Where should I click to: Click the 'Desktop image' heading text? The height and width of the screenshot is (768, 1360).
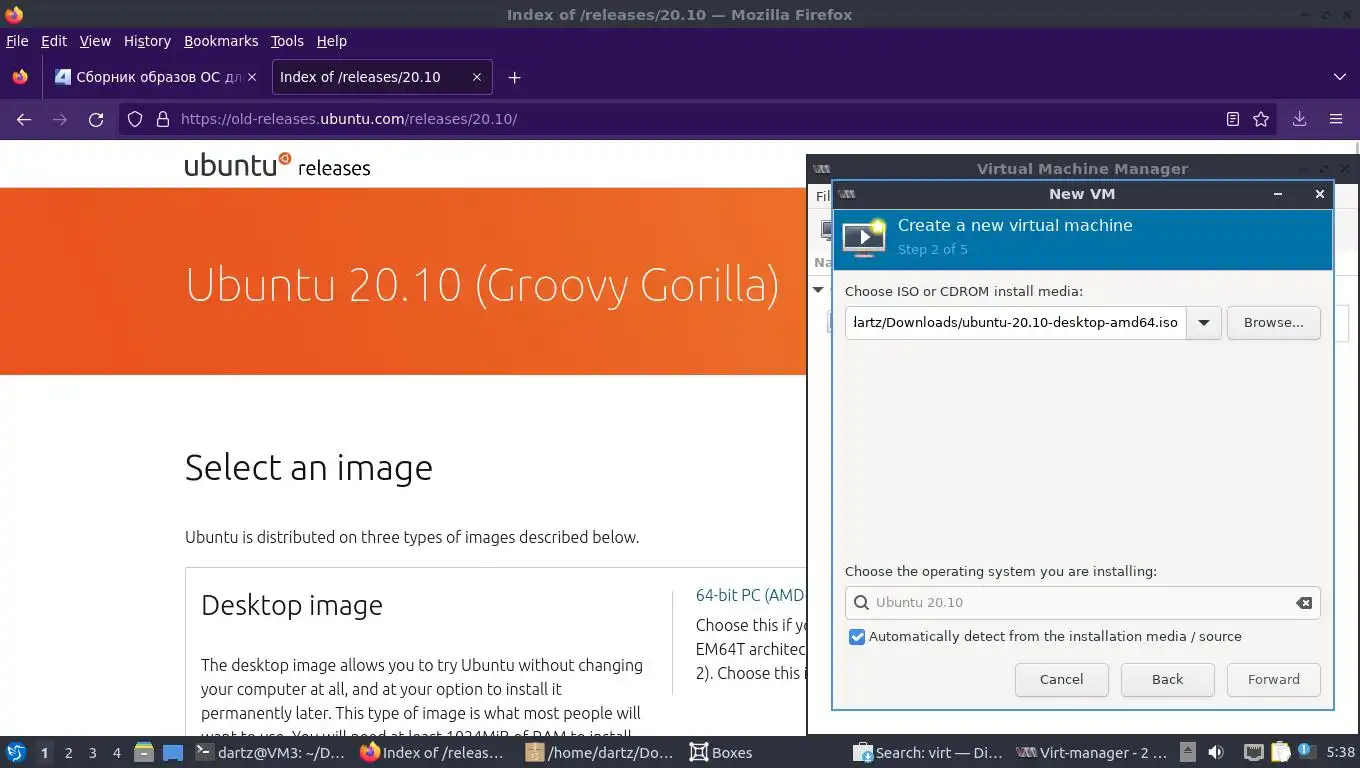click(292, 606)
